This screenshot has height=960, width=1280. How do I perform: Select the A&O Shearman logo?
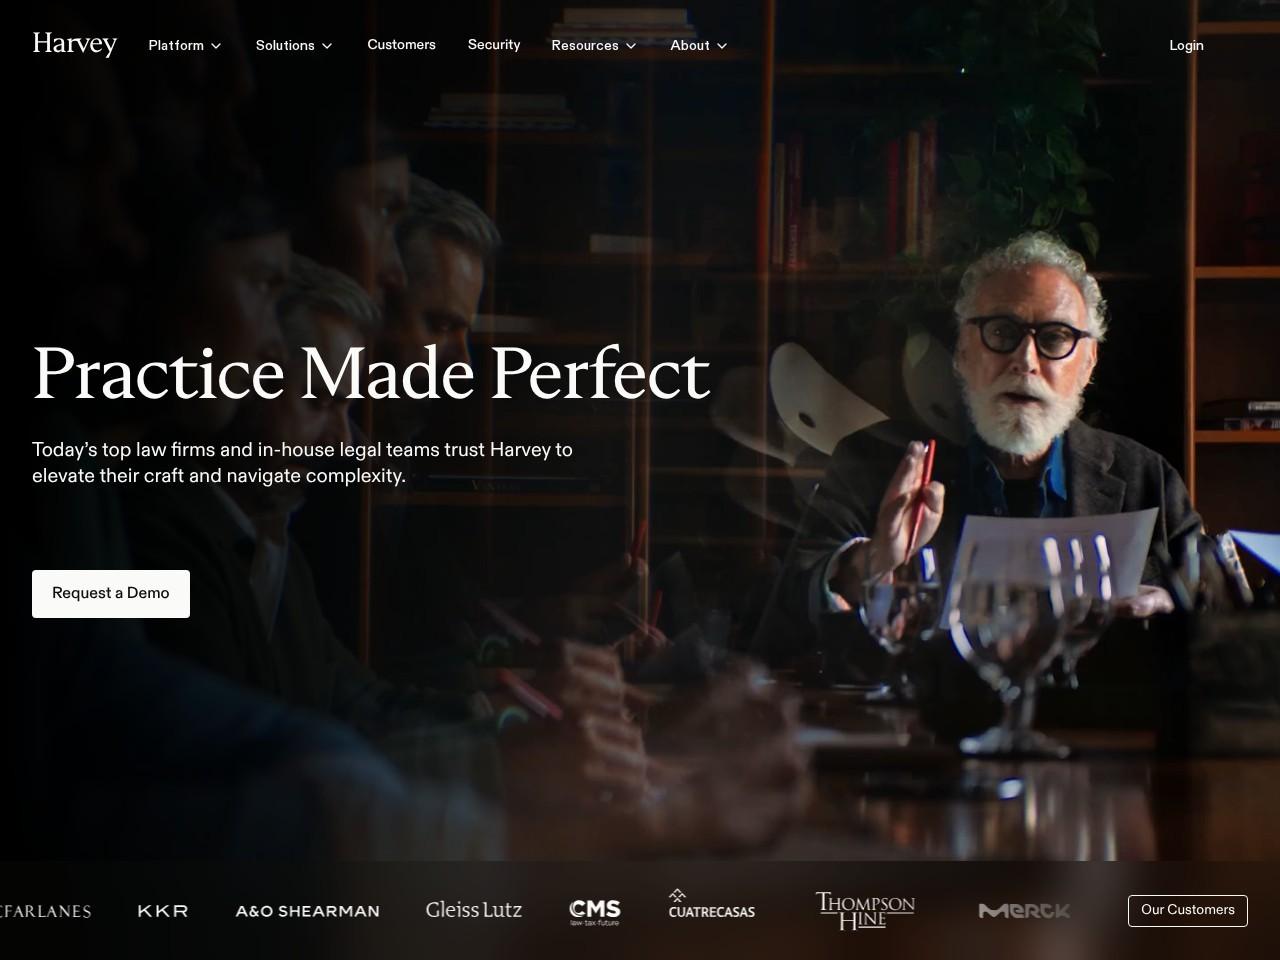[x=307, y=911]
